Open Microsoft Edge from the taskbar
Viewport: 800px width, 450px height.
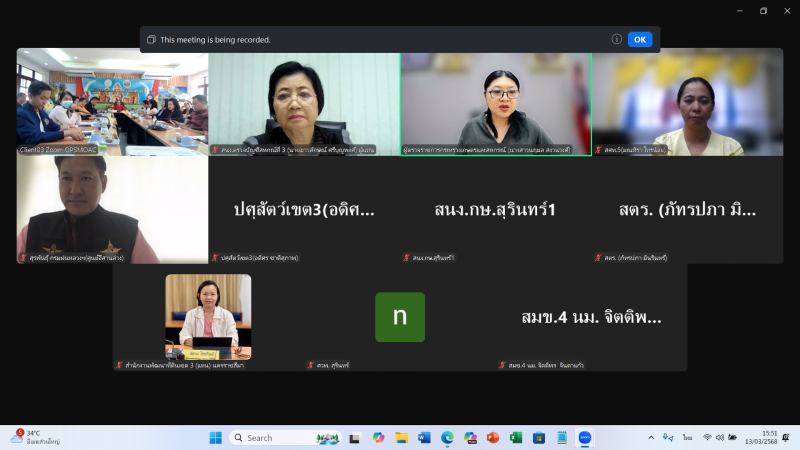[x=447, y=438]
